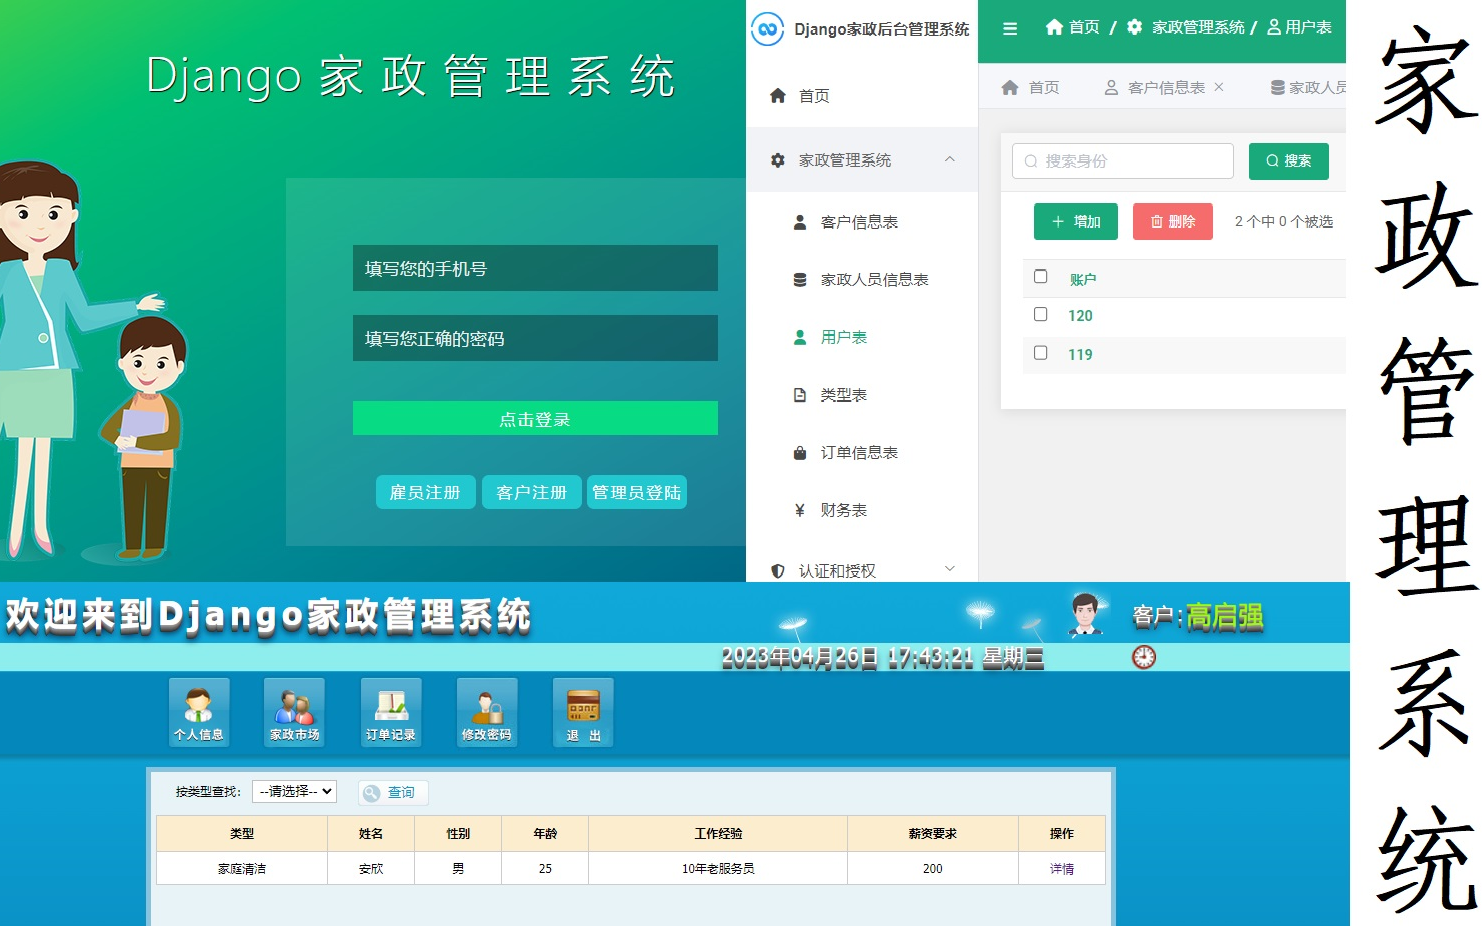The width and height of the screenshot is (1482, 926).
Task: Toggle the hamburger sidebar menu icon
Action: (1010, 29)
